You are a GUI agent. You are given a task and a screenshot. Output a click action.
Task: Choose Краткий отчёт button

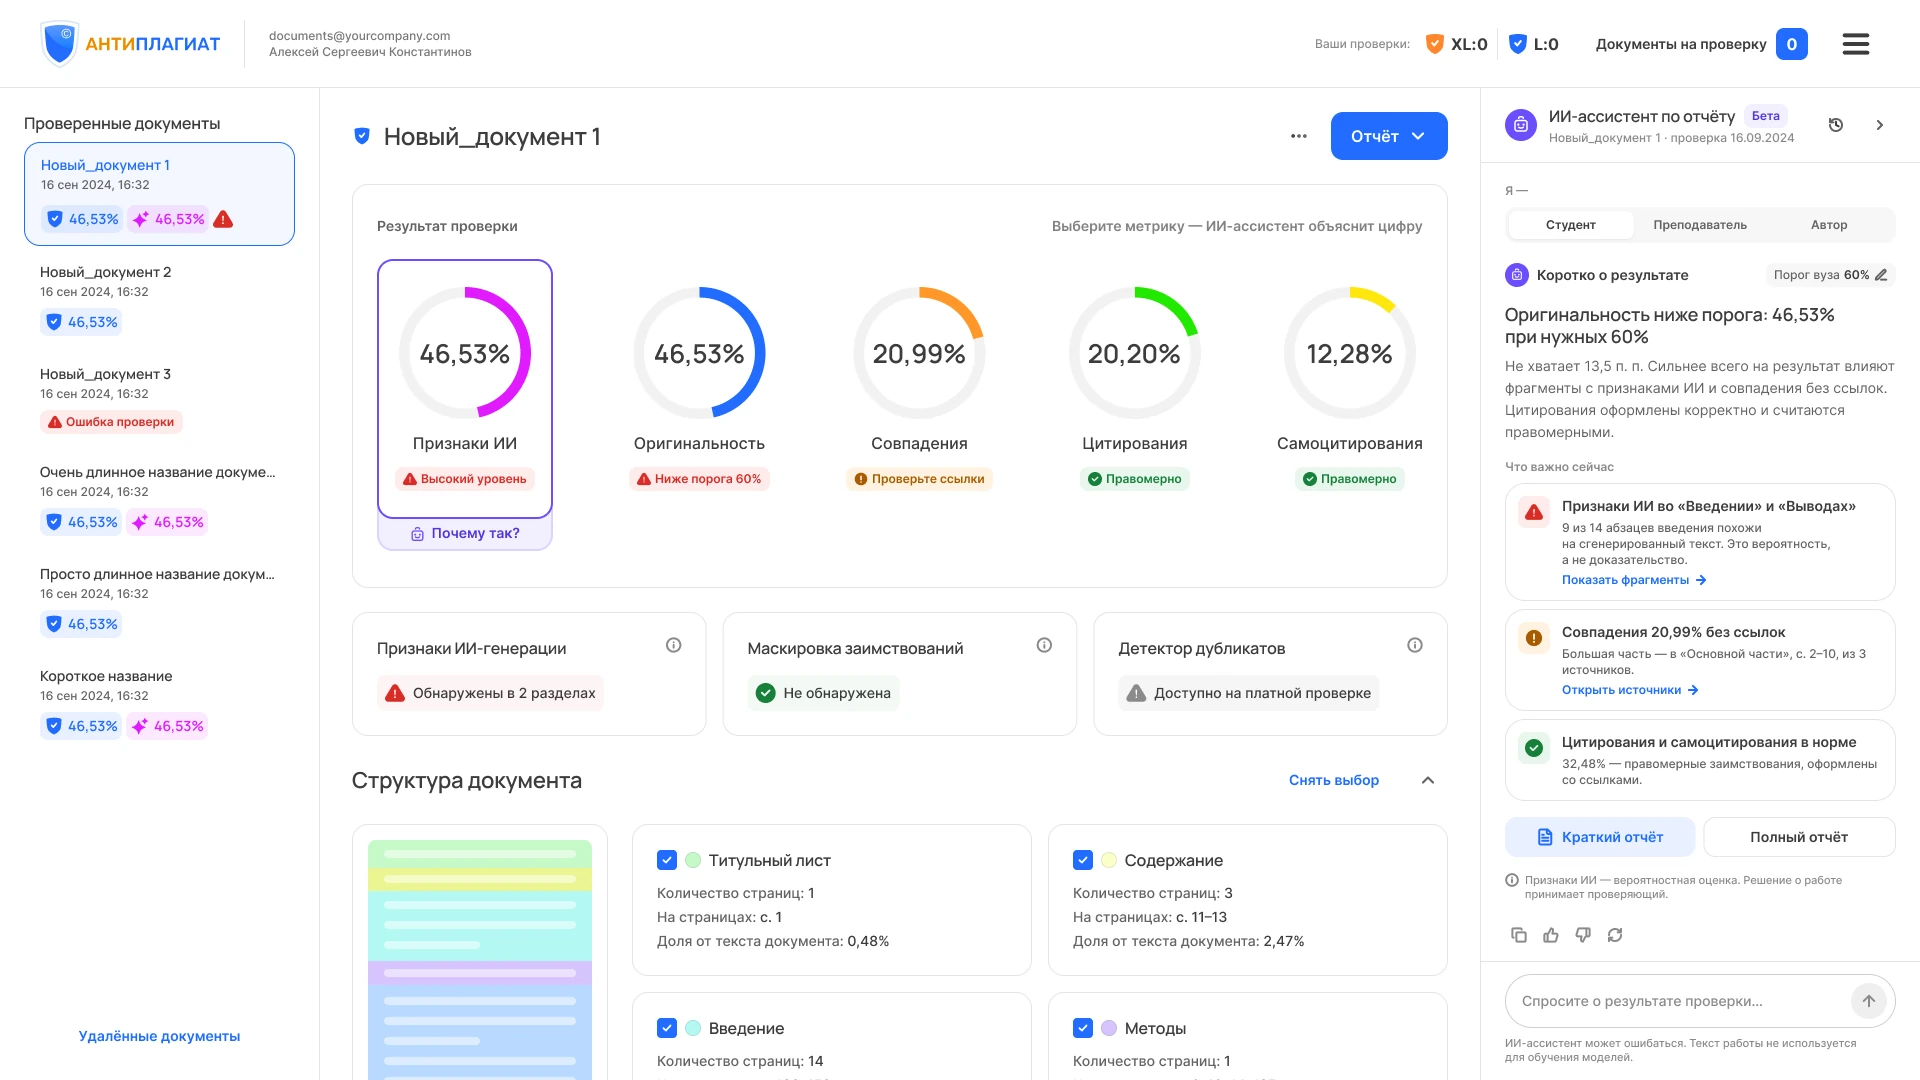tap(1599, 837)
